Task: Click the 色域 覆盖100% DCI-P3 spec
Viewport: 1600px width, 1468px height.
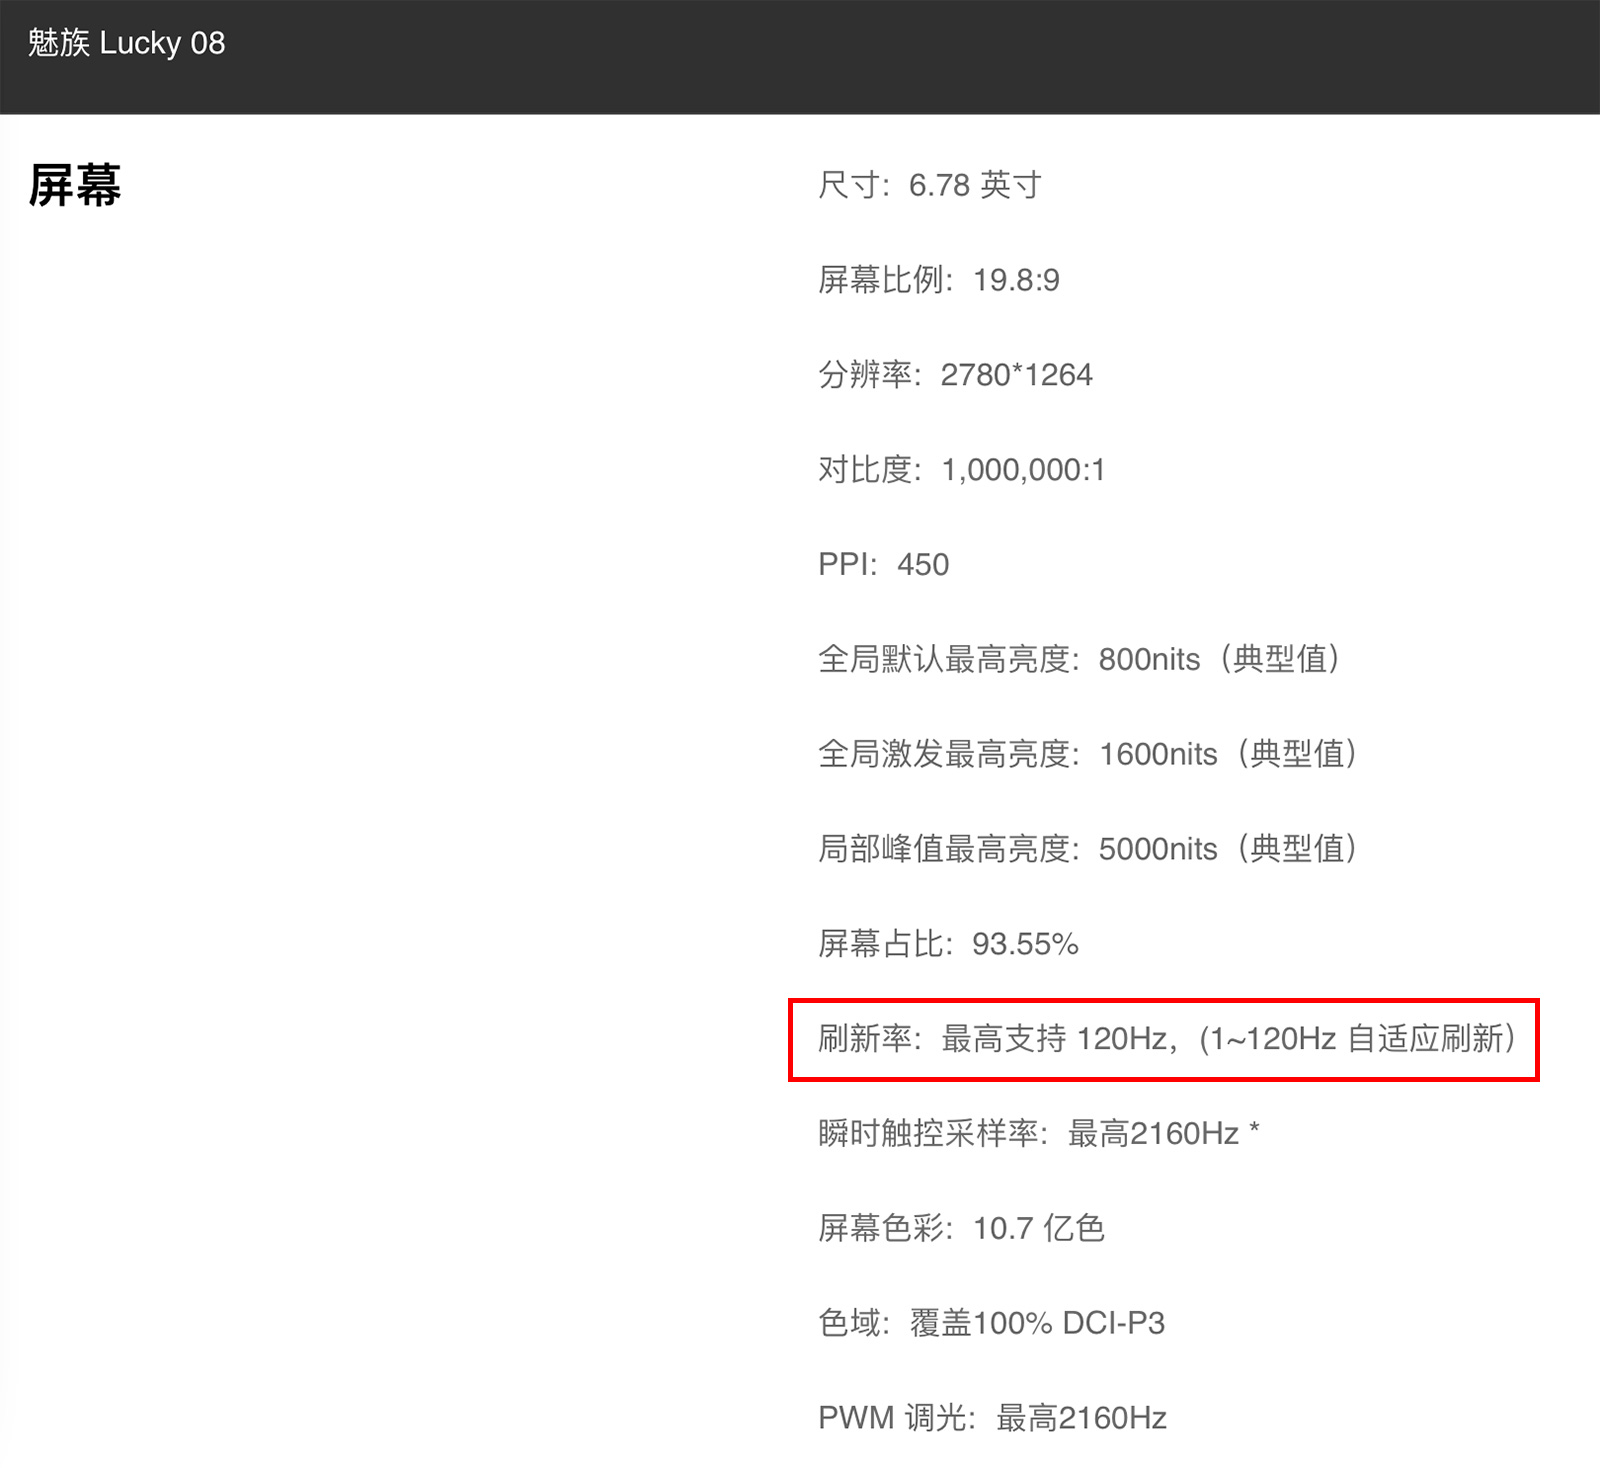Action: (991, 1323)
